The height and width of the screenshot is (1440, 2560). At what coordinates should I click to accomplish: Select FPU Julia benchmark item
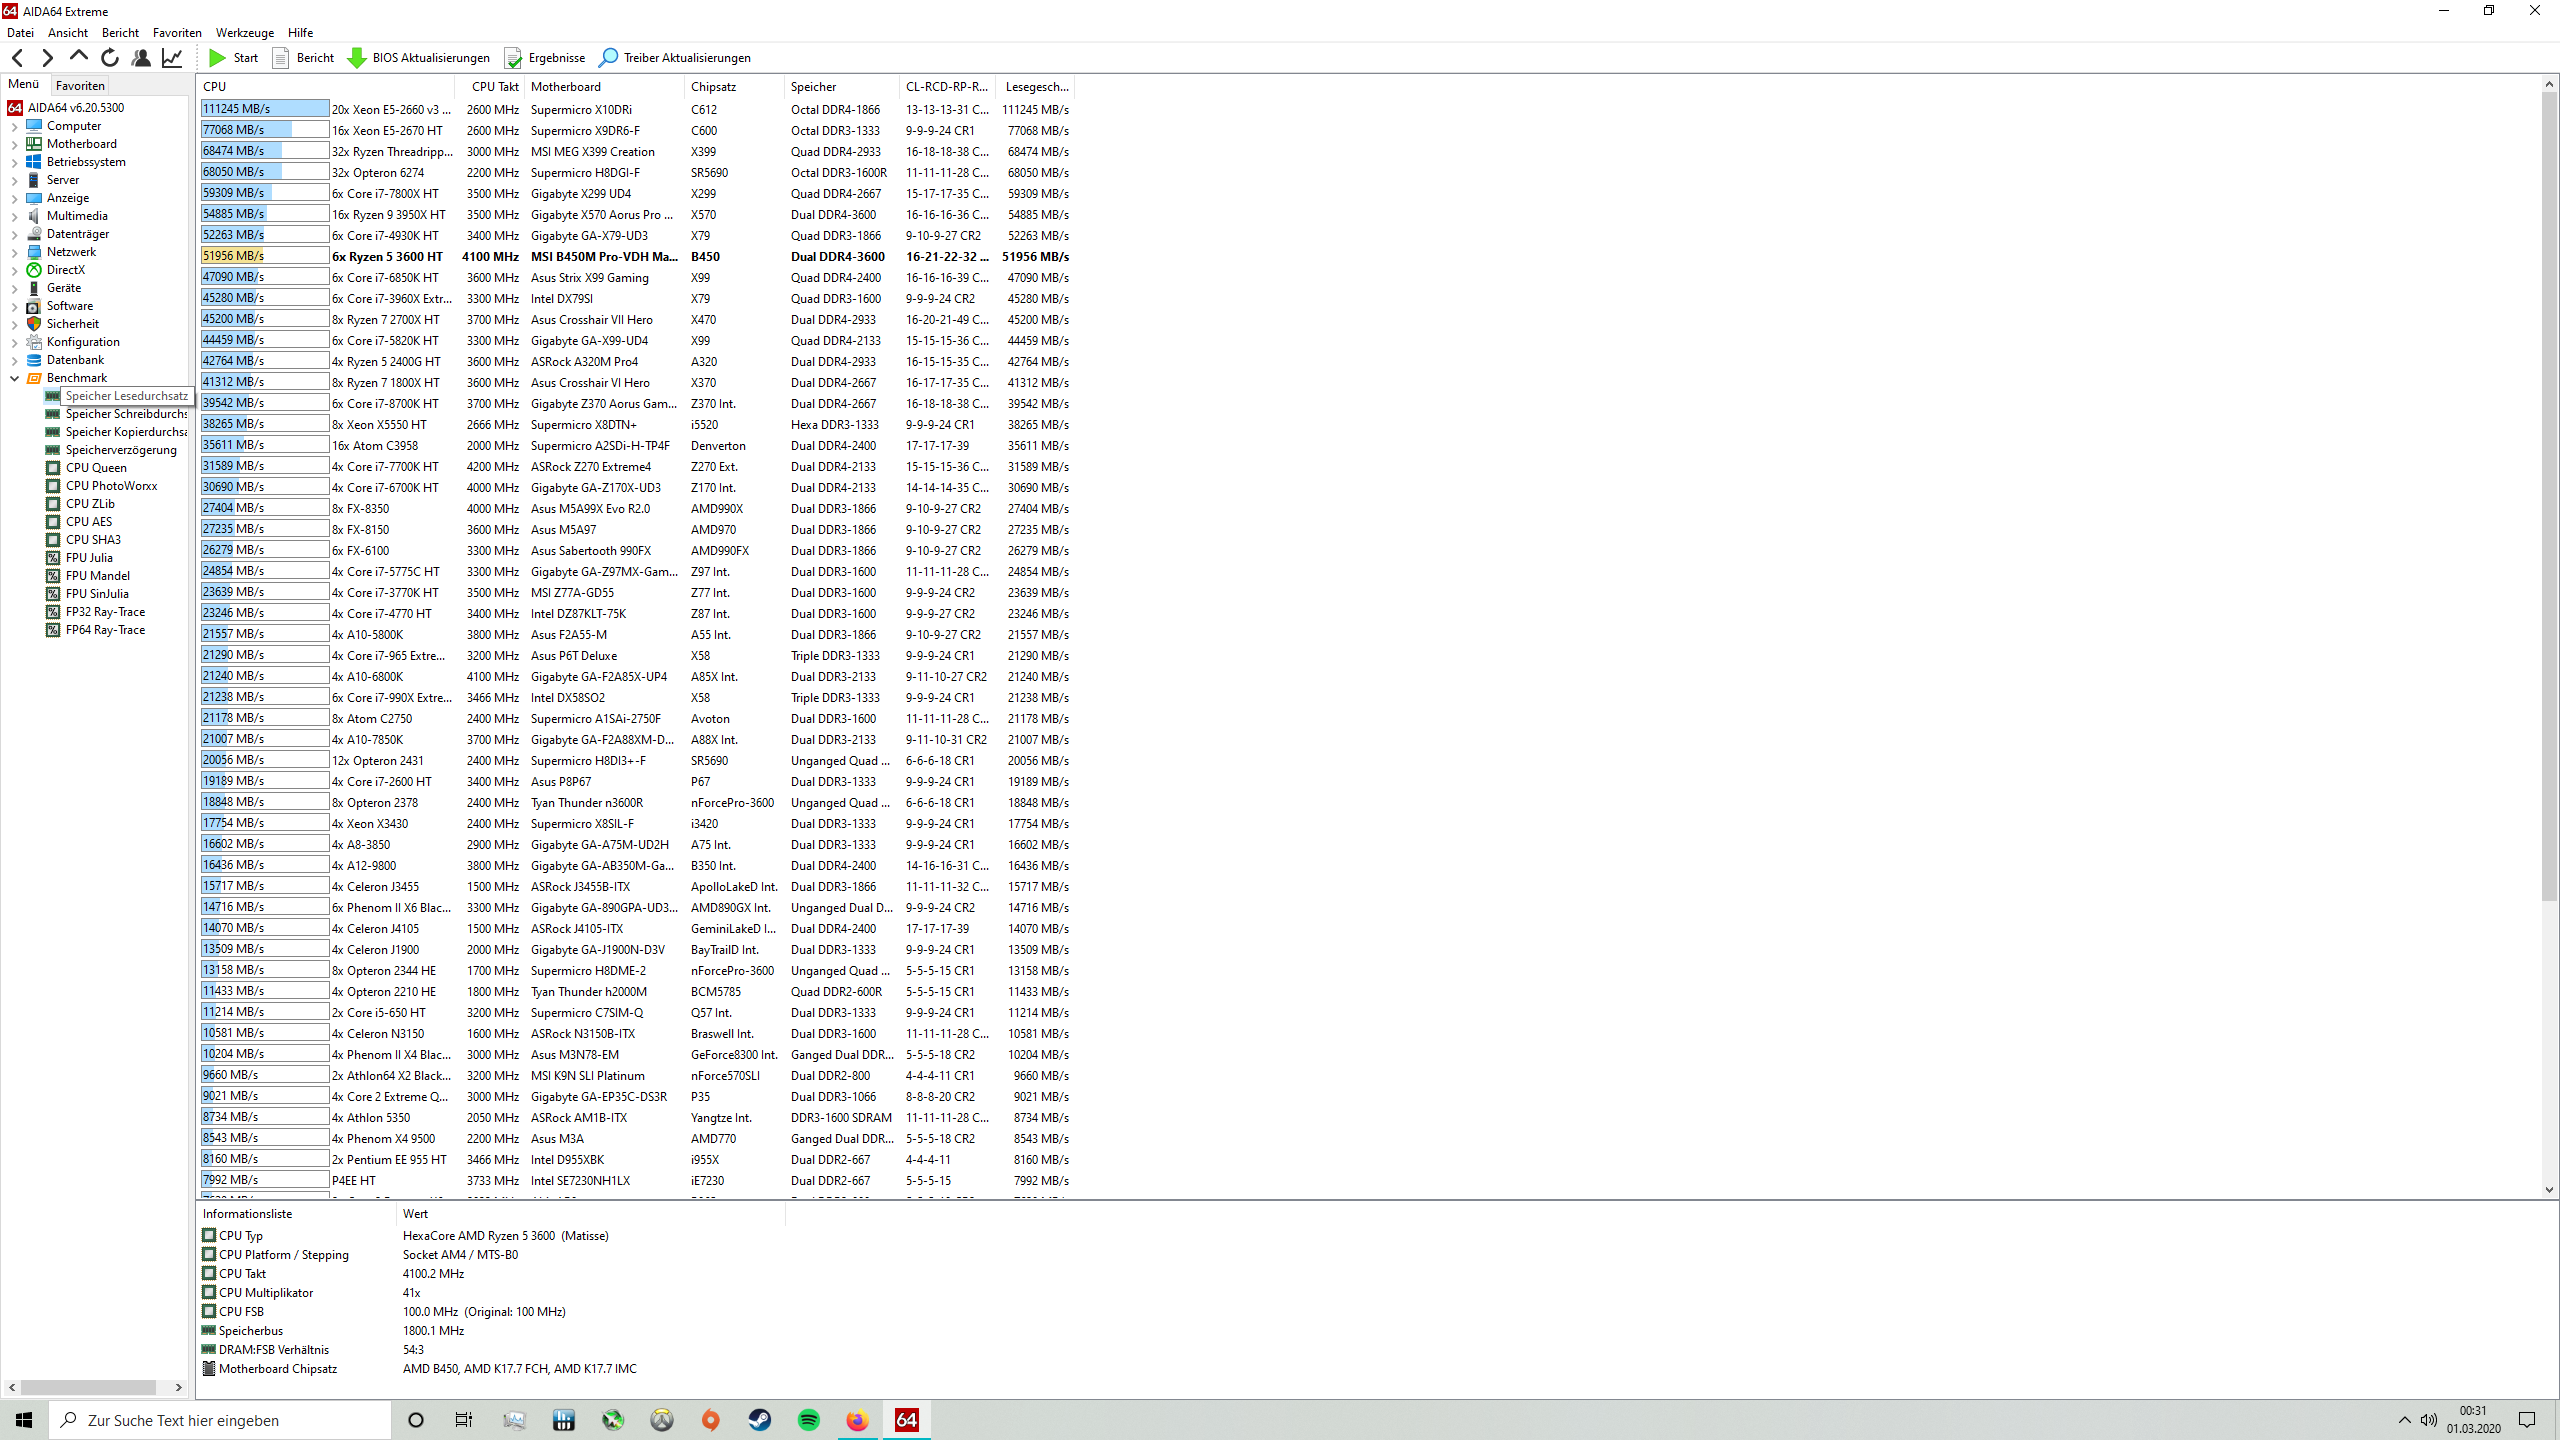pyautogui.click(x=89, y=558)
